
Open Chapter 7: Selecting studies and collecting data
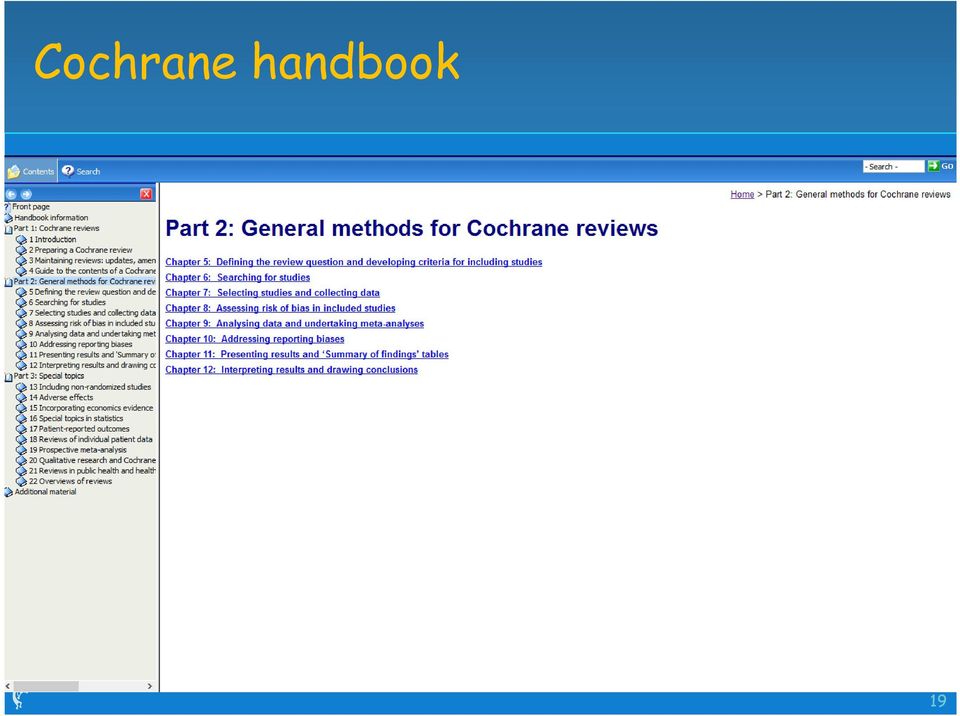(272, 293)
